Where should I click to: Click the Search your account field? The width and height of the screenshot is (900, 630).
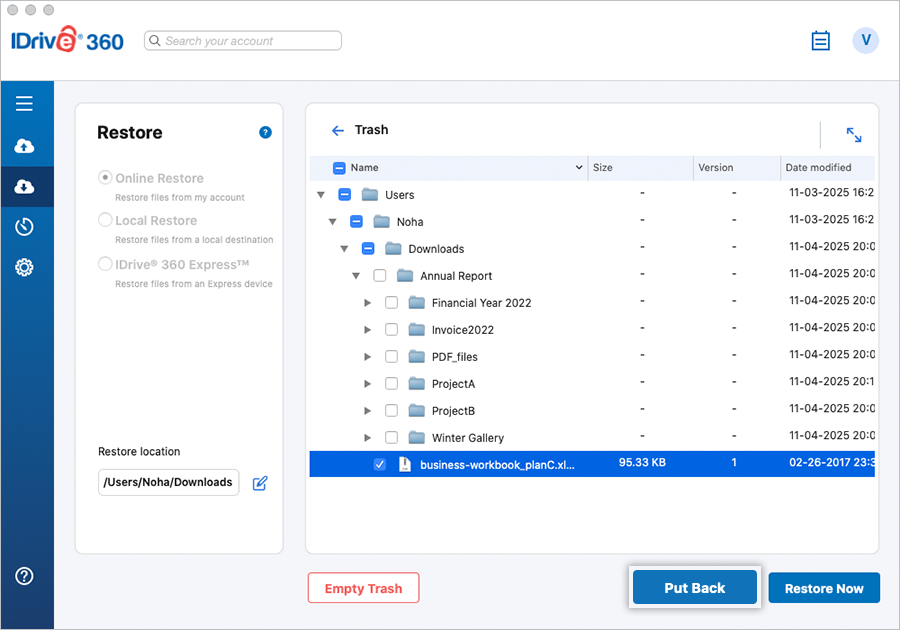pos(243,41)
